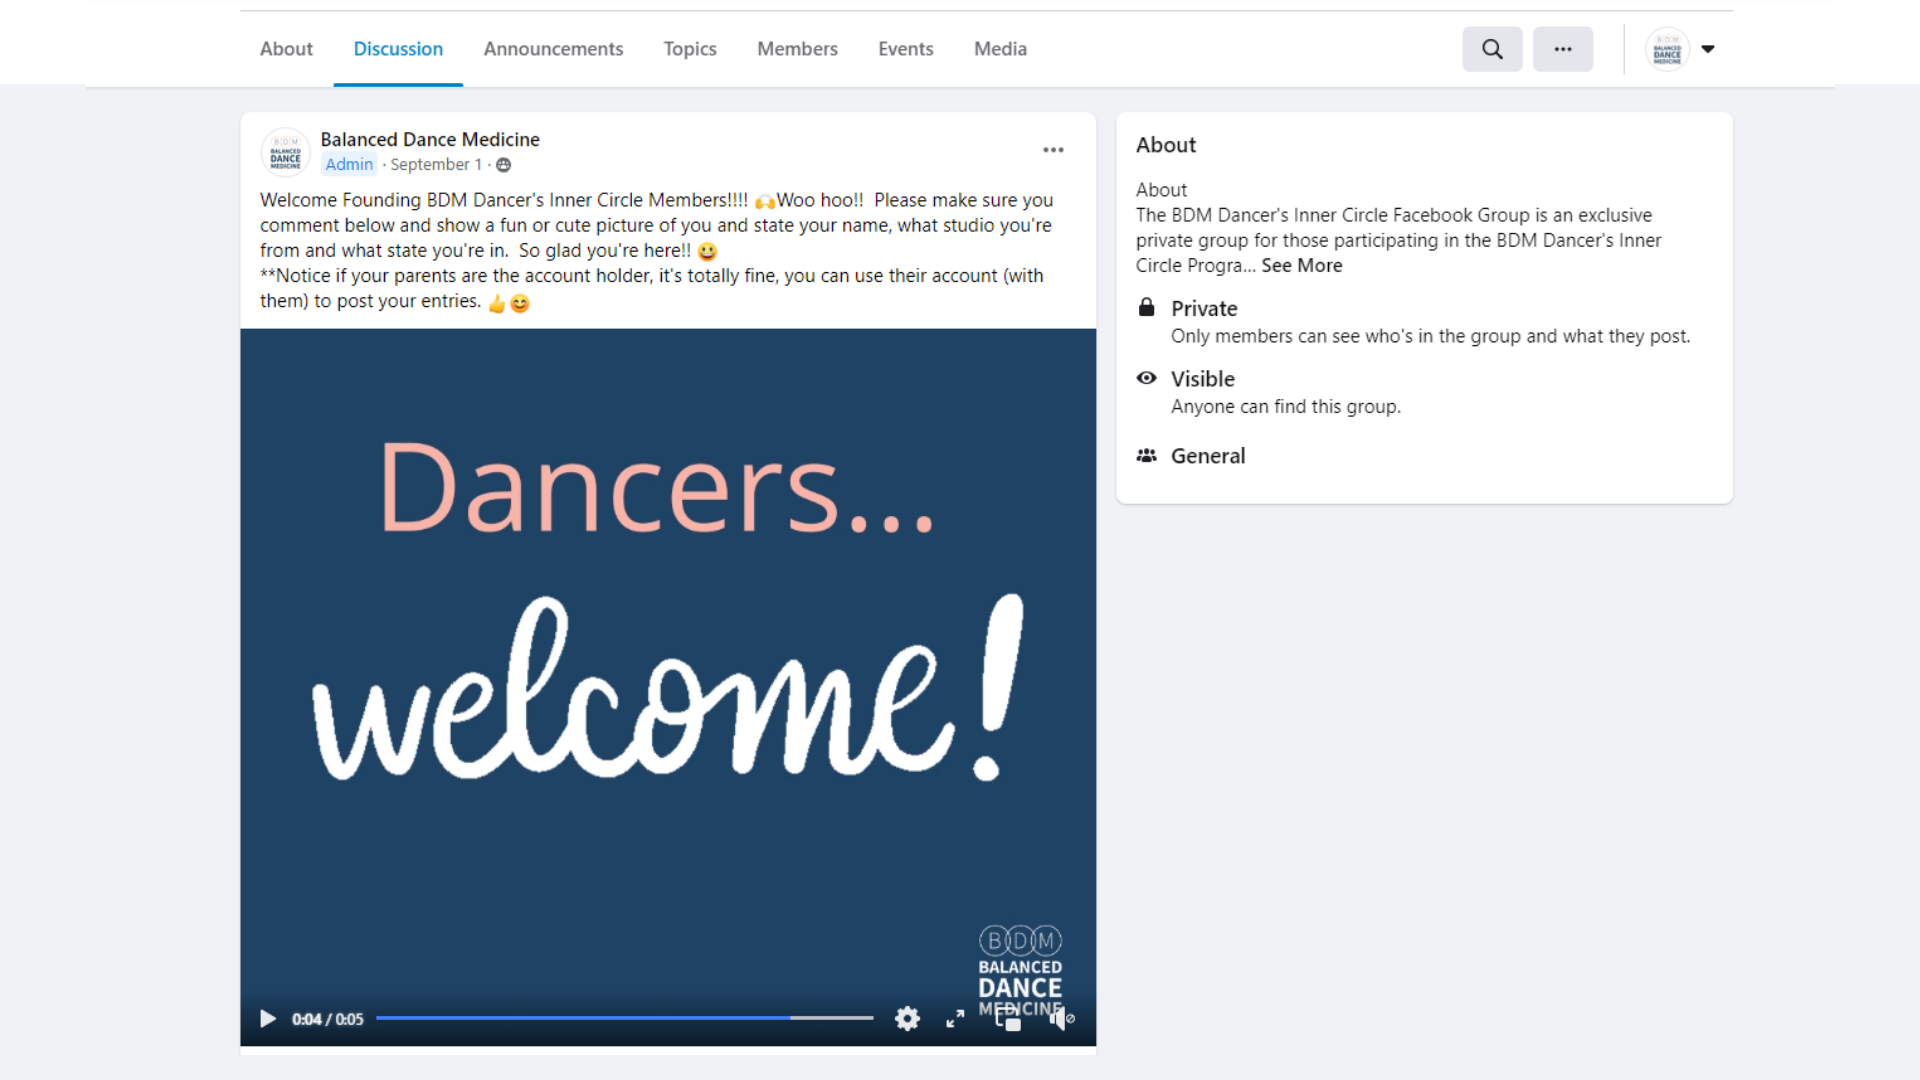Play the welcome video
Screen dimensions: 1920x1080
tap(268, 1019)
